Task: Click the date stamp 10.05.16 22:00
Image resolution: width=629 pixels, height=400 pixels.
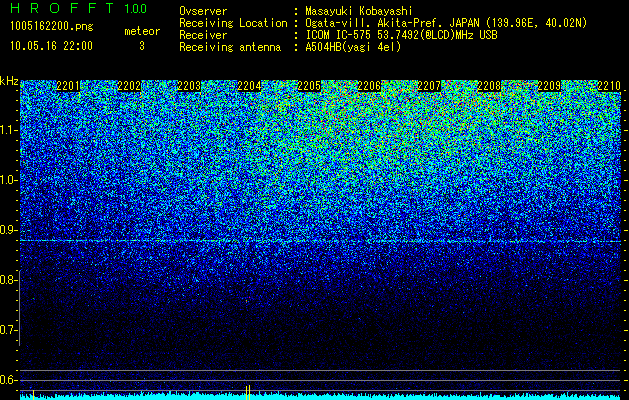Action: 51,46
